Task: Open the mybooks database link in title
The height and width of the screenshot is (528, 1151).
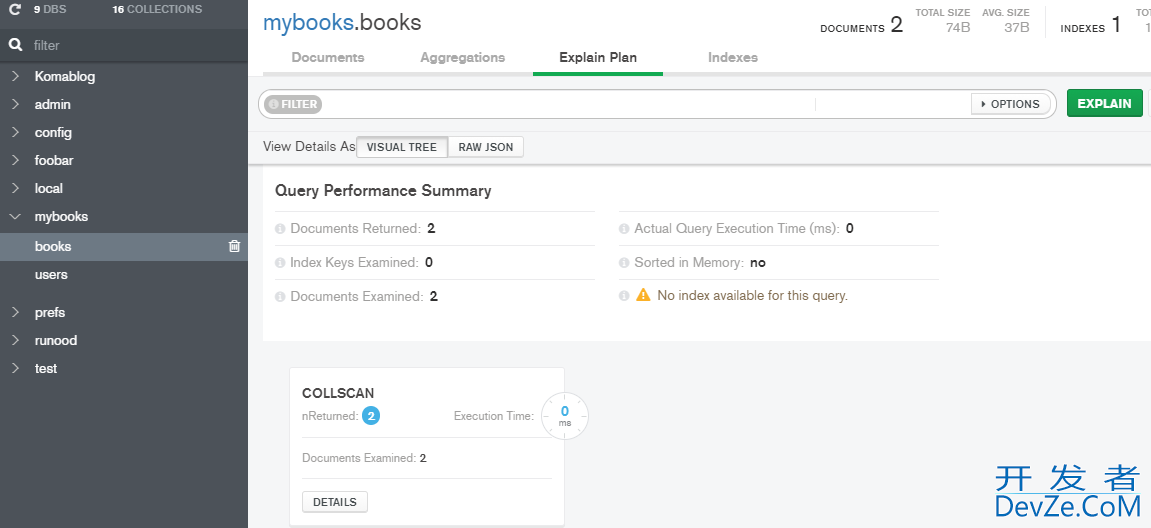Action: coord(308,23)
